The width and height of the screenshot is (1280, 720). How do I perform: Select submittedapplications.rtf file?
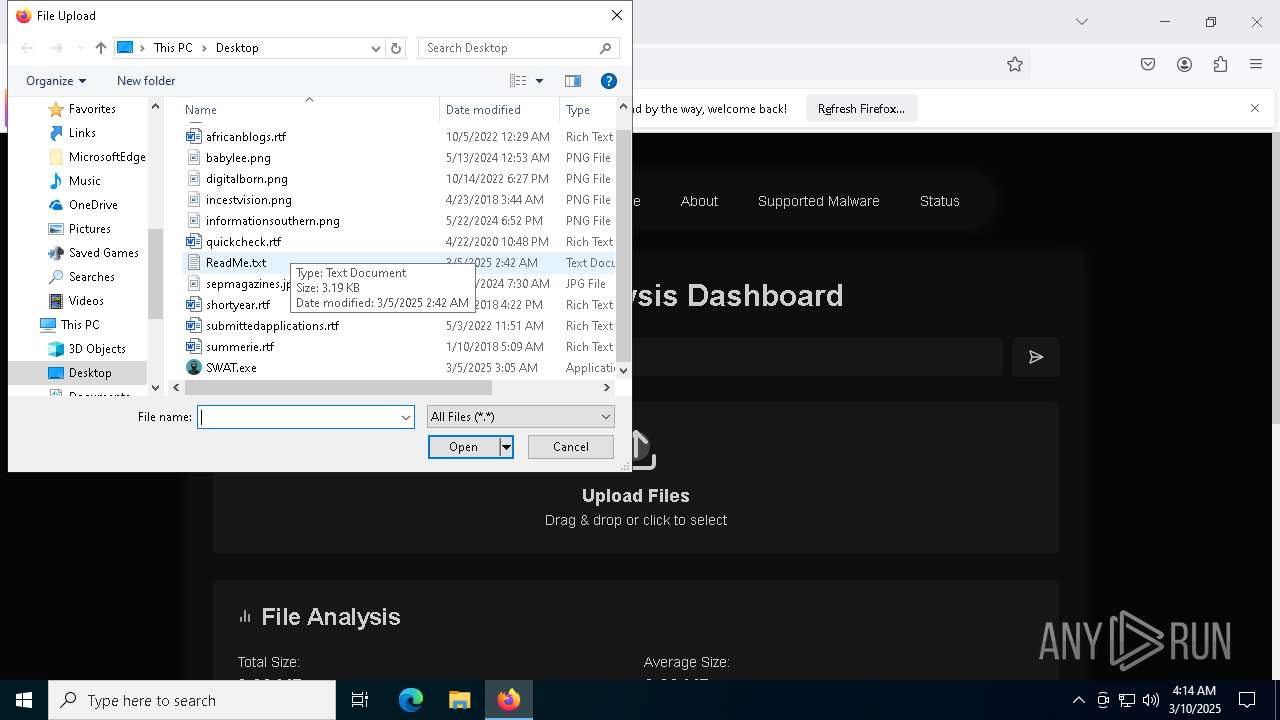pyautogui.click(x=272, y=326)
